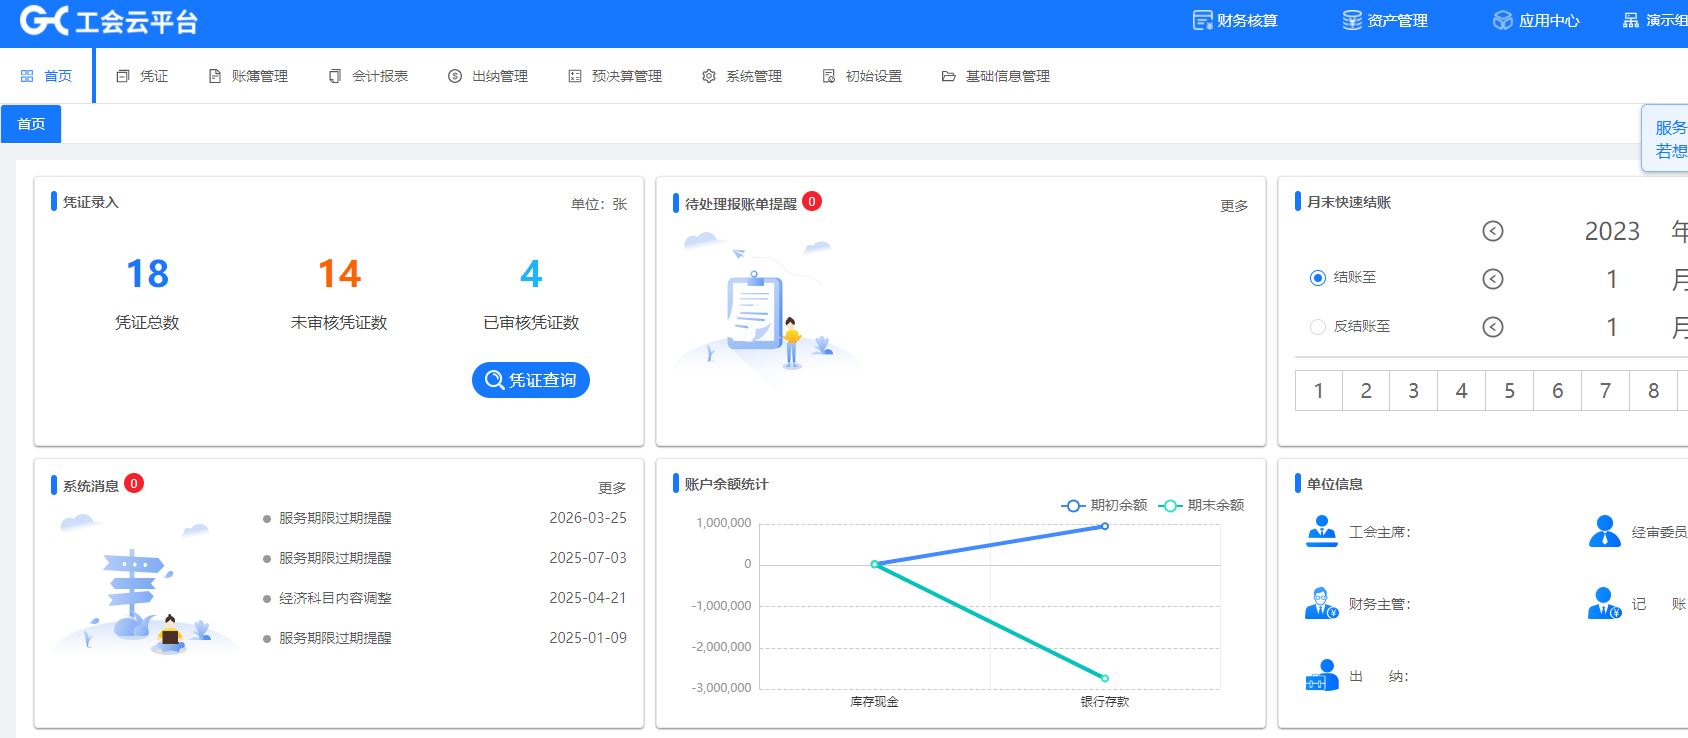Select the 结账至 radio button
Screen dimensions: 1688x738
(x=1318, y=278)
